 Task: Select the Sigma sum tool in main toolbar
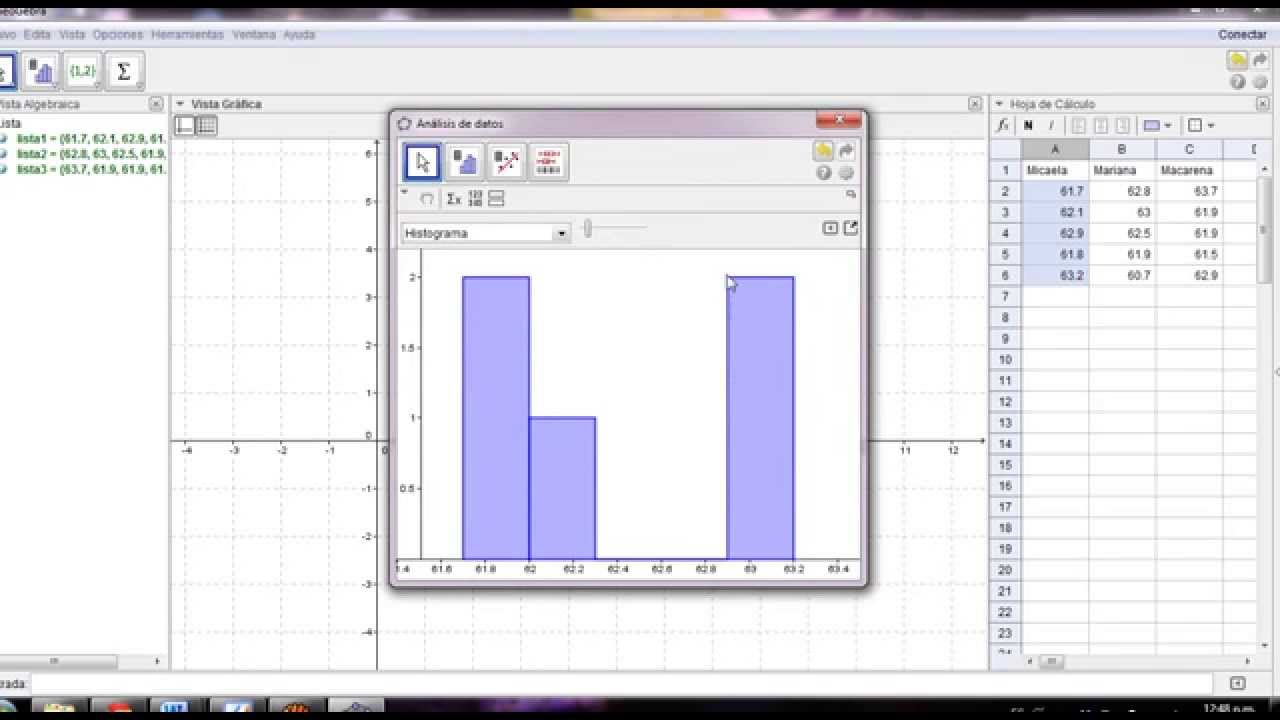tap(124, 71)
